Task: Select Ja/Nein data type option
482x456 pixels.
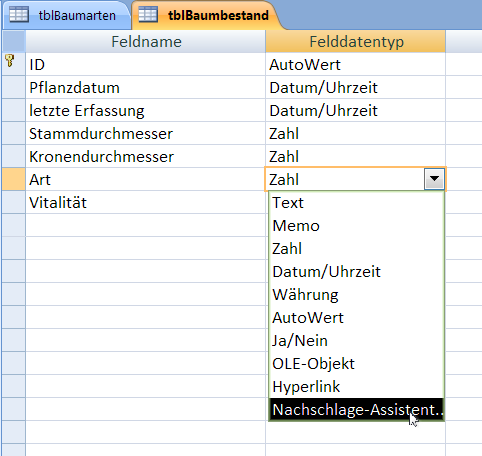Action: pos(356,341)
